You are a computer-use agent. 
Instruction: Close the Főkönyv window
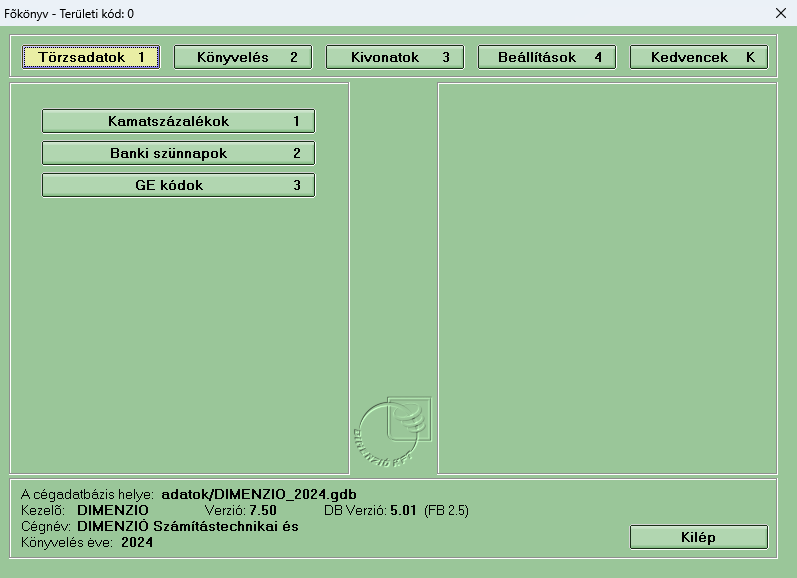click(781, 13)
